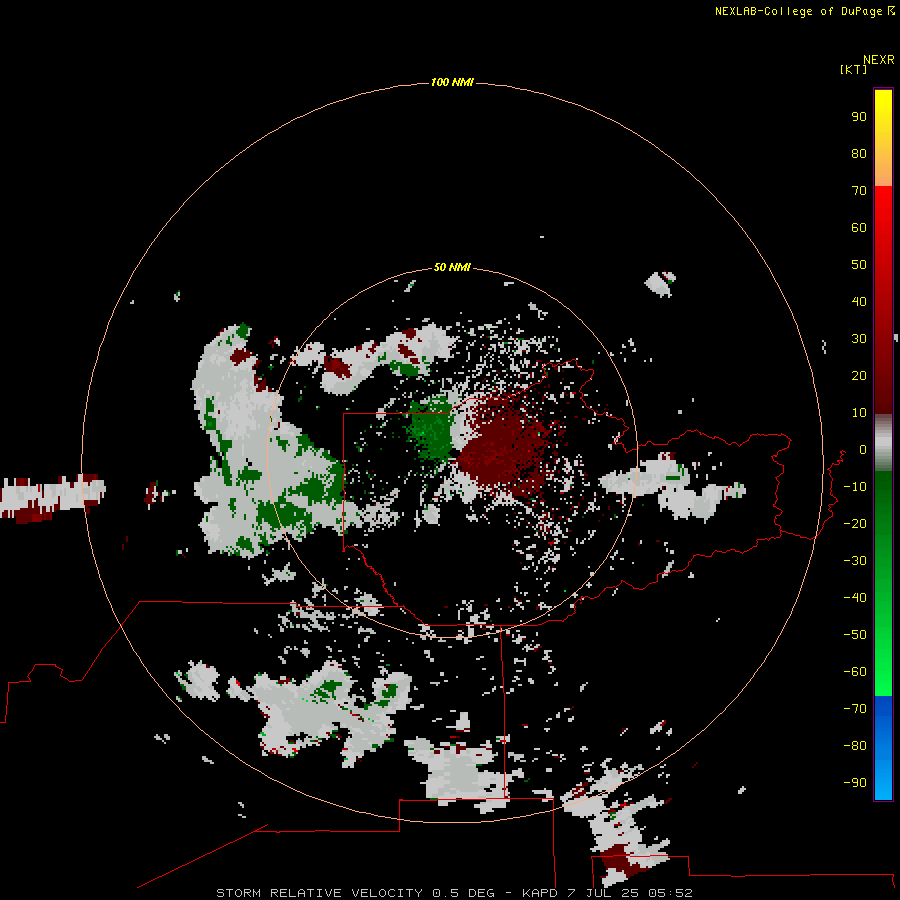Click the -20 value on the velocity scale
Viewport: 900px width, 900px height.
pos(855,523)
